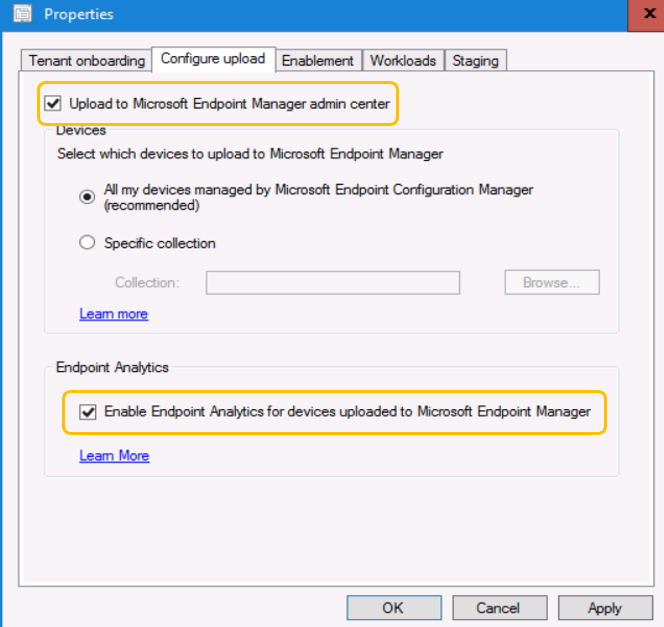664x627 pixels.
Task: Toggle Enable Endpoint Analytics checkbox
Action: [x=88, y=412]
